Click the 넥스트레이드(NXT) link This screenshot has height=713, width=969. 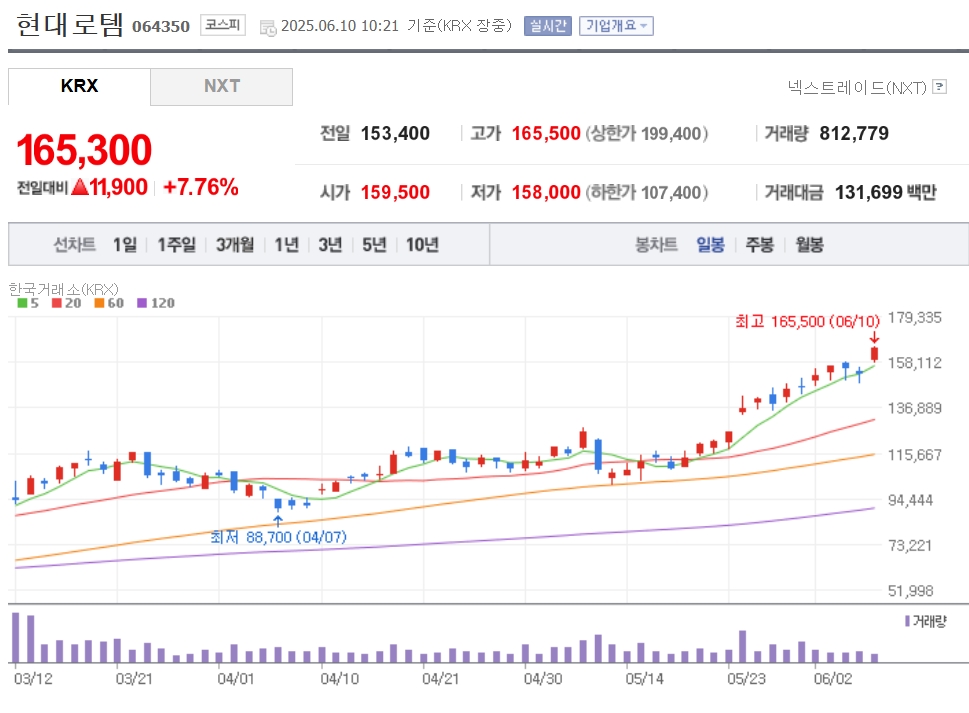[857, 87]
